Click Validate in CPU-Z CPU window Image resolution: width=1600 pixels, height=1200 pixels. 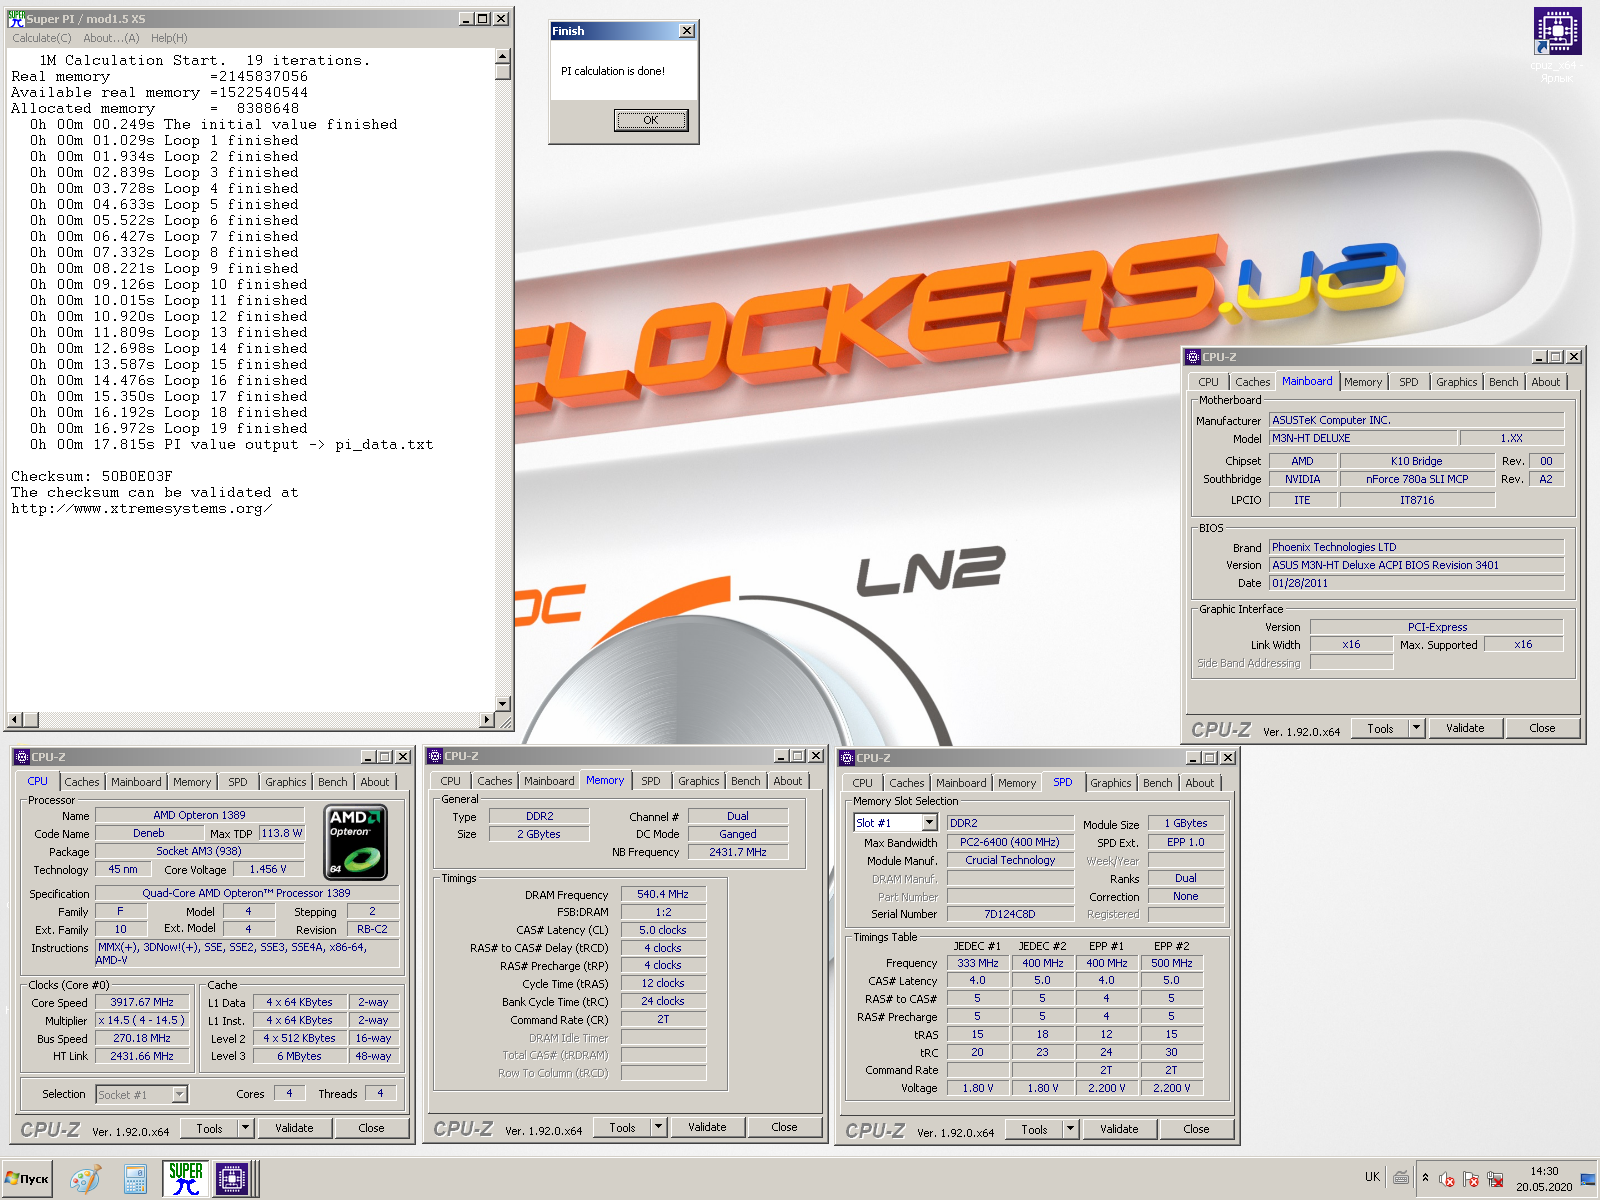[x=294, y=1128]
